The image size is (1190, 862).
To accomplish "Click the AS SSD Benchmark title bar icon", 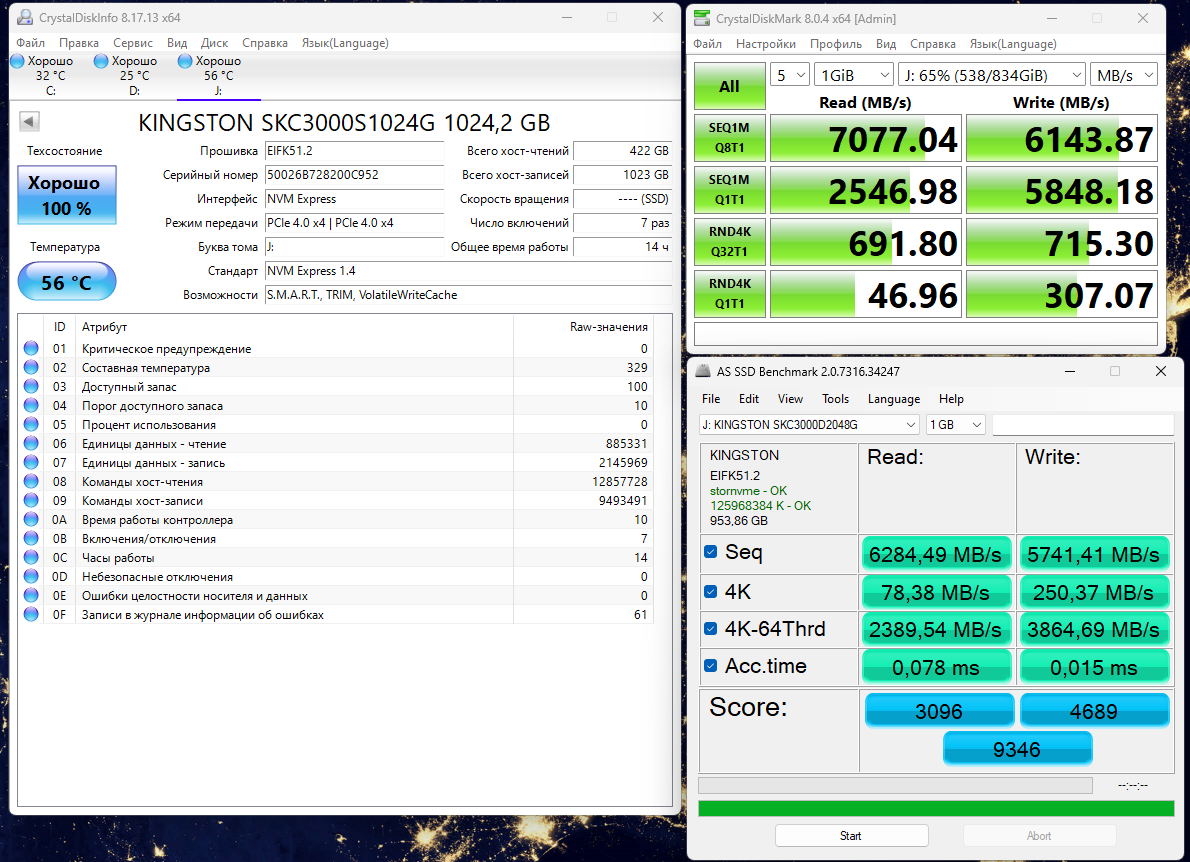I will tap(703, 371).
